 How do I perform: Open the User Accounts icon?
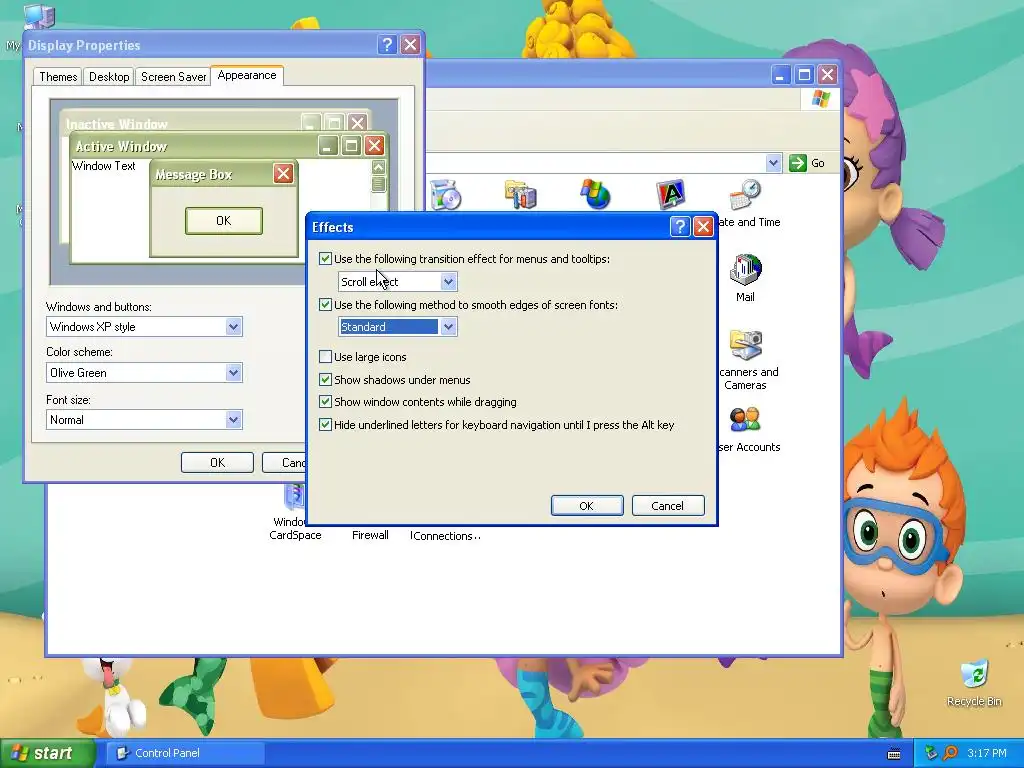click(x=745, y=420)
